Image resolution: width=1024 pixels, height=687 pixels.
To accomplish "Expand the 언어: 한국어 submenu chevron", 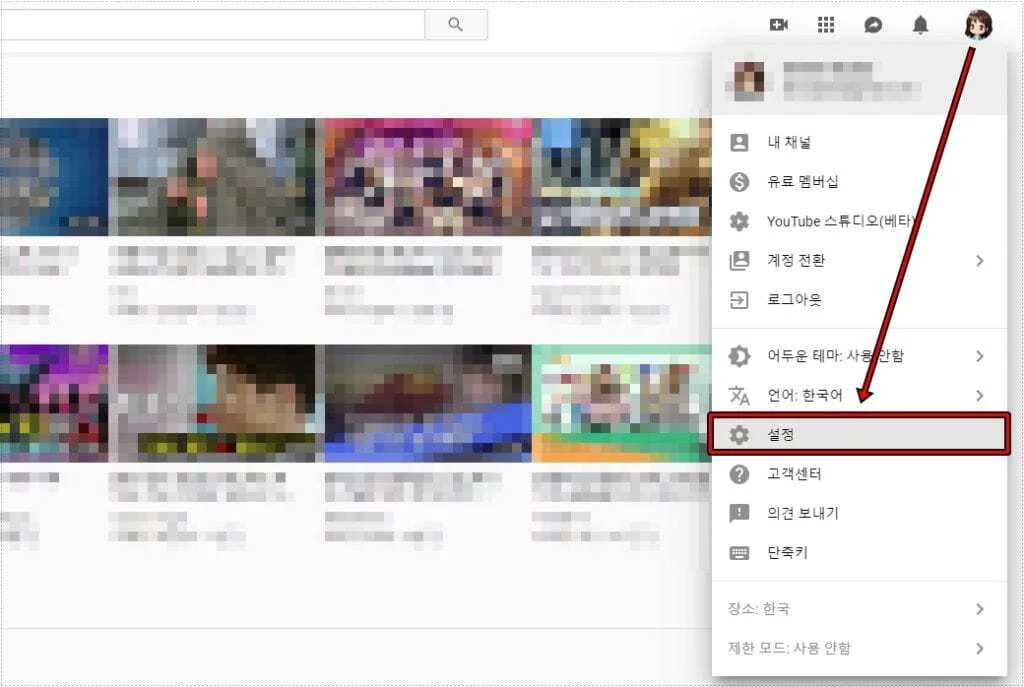I will click(x=980, y=395).
